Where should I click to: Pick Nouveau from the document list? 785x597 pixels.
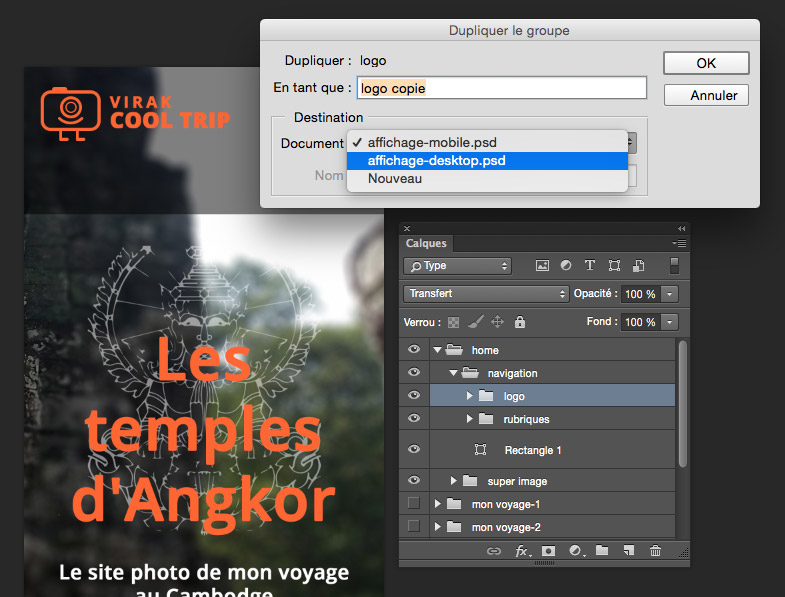click(x=487, y=179)
